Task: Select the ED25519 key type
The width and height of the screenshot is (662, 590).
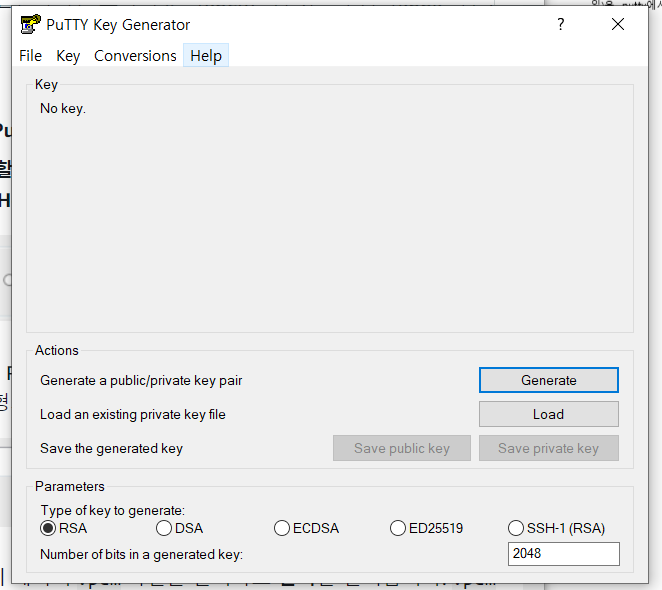Action: [427, 528]
